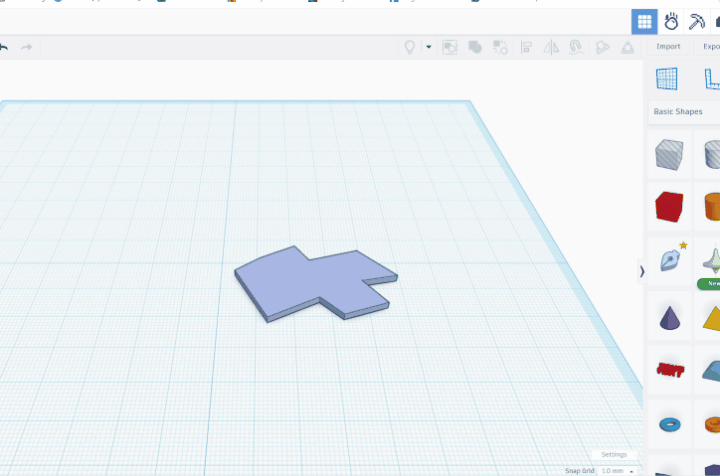This screenshot has height=476, width=720.
Task: Pick the blue Torus shape
Action: tap(670, 424)
